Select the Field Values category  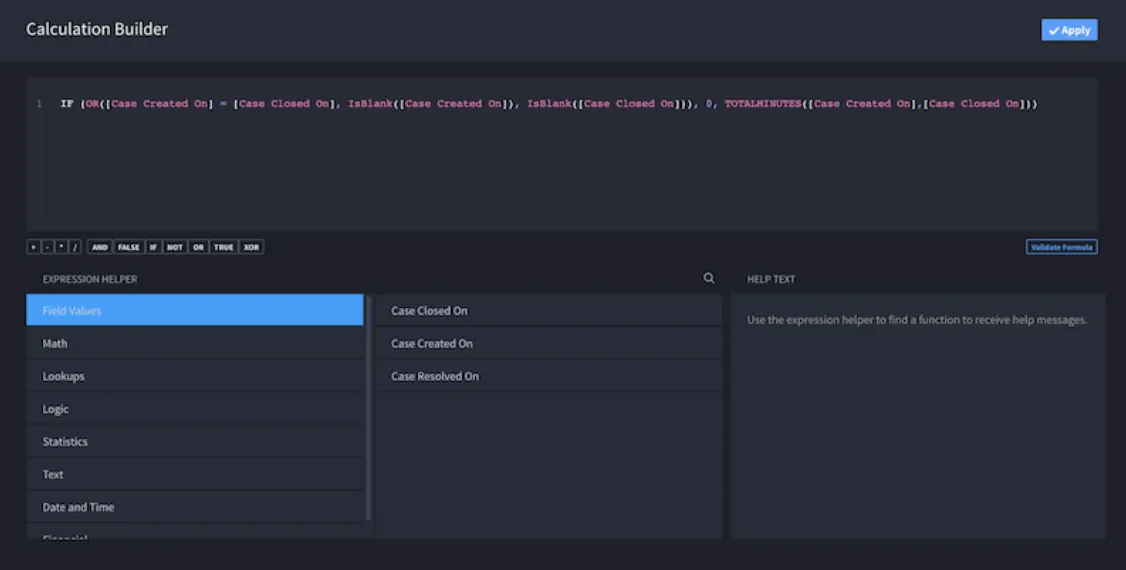pyautogui.click(x=195, y=310)
